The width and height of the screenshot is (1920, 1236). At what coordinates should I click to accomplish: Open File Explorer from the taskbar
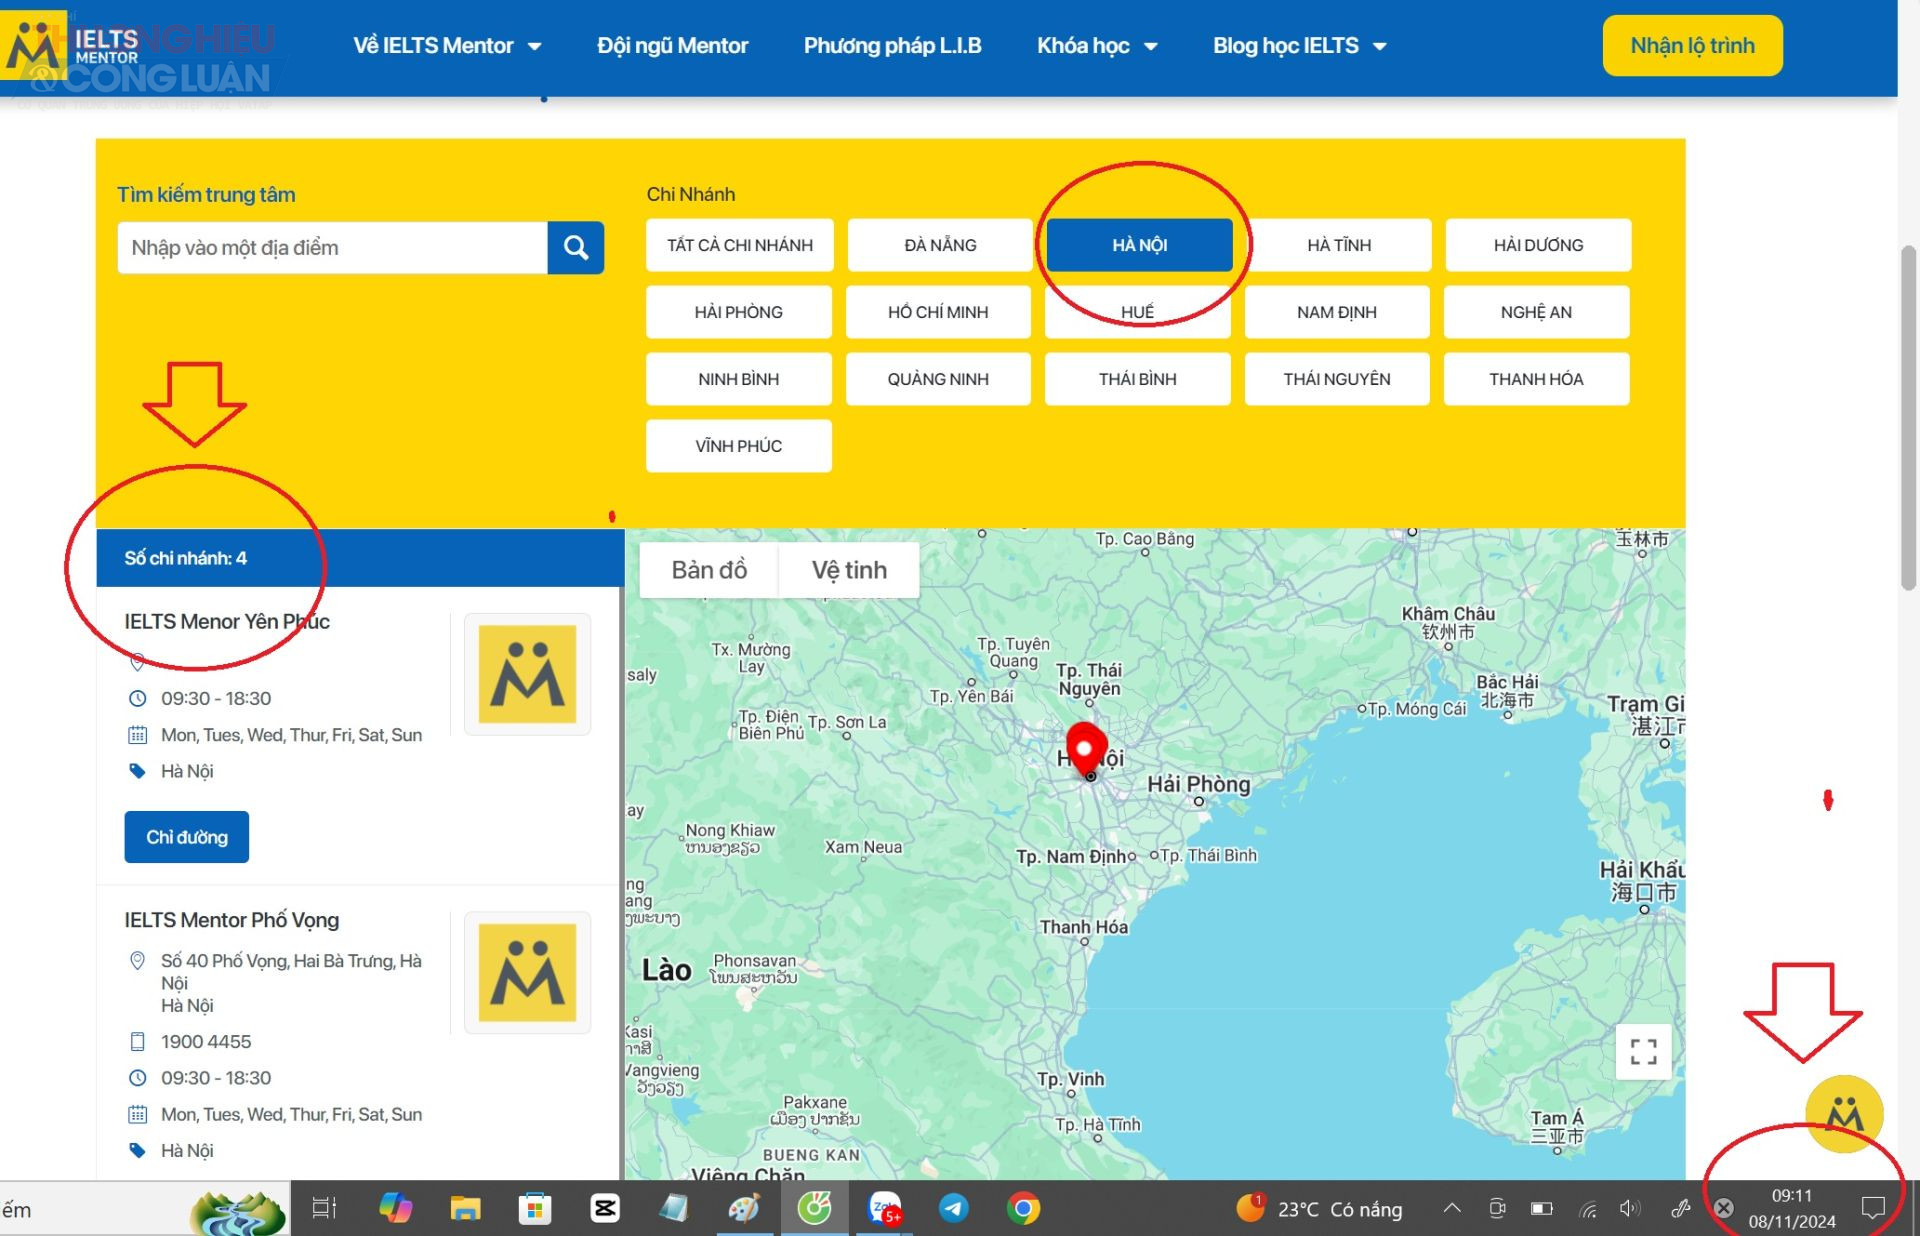tap(465, 1208)
